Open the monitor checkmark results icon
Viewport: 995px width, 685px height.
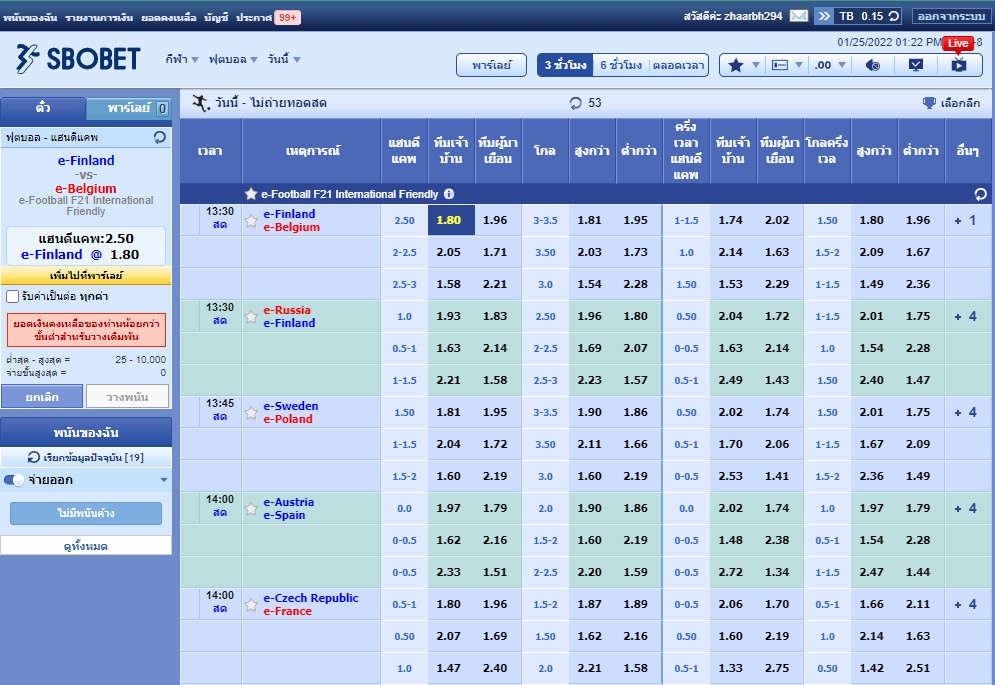click(x=915, y=65)
